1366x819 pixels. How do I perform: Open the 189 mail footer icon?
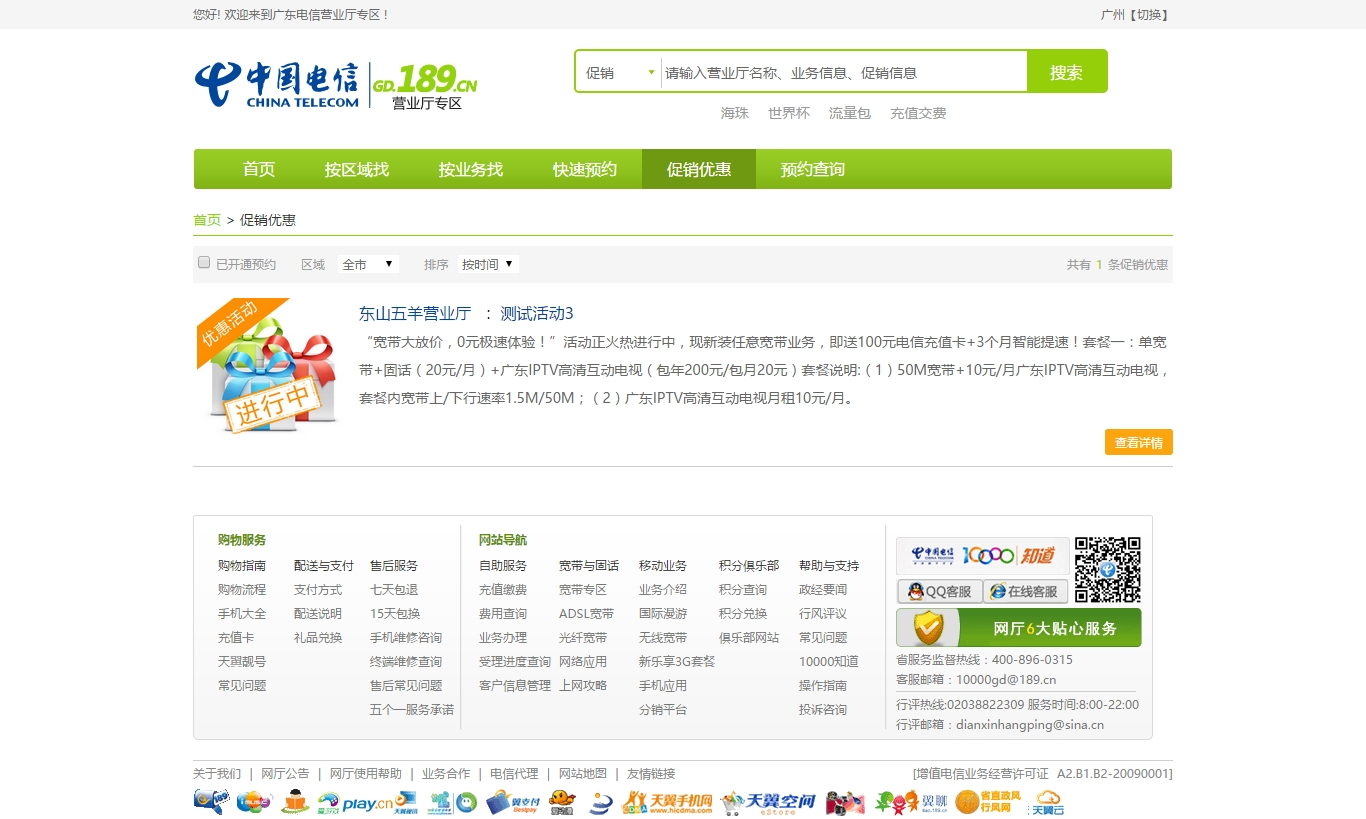pyautogui.click(x=211, y=802)
